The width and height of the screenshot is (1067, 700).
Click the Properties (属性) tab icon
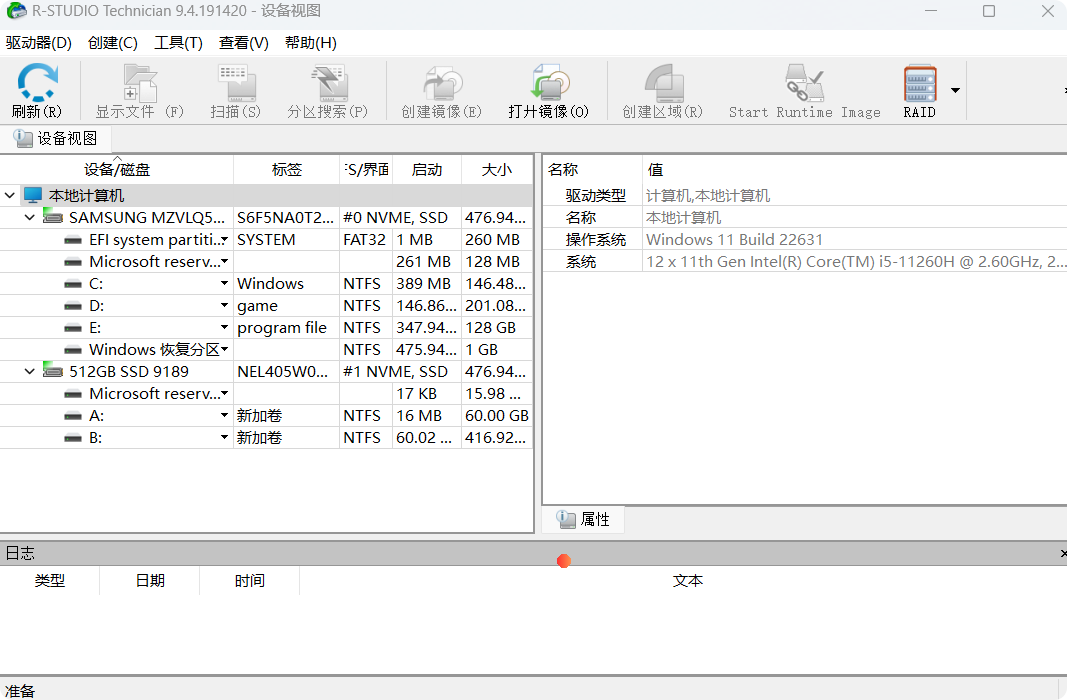click(566, 519)
